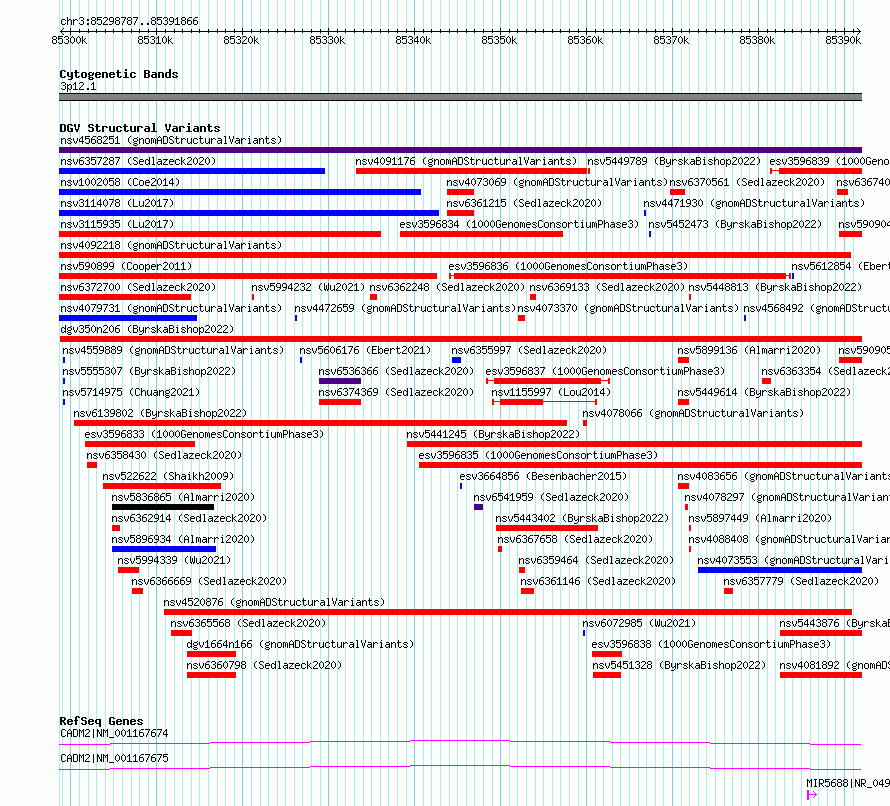Click the nsv590899 Cooper2011 label
Screen dimensions: 890x806
click(126, 266)
